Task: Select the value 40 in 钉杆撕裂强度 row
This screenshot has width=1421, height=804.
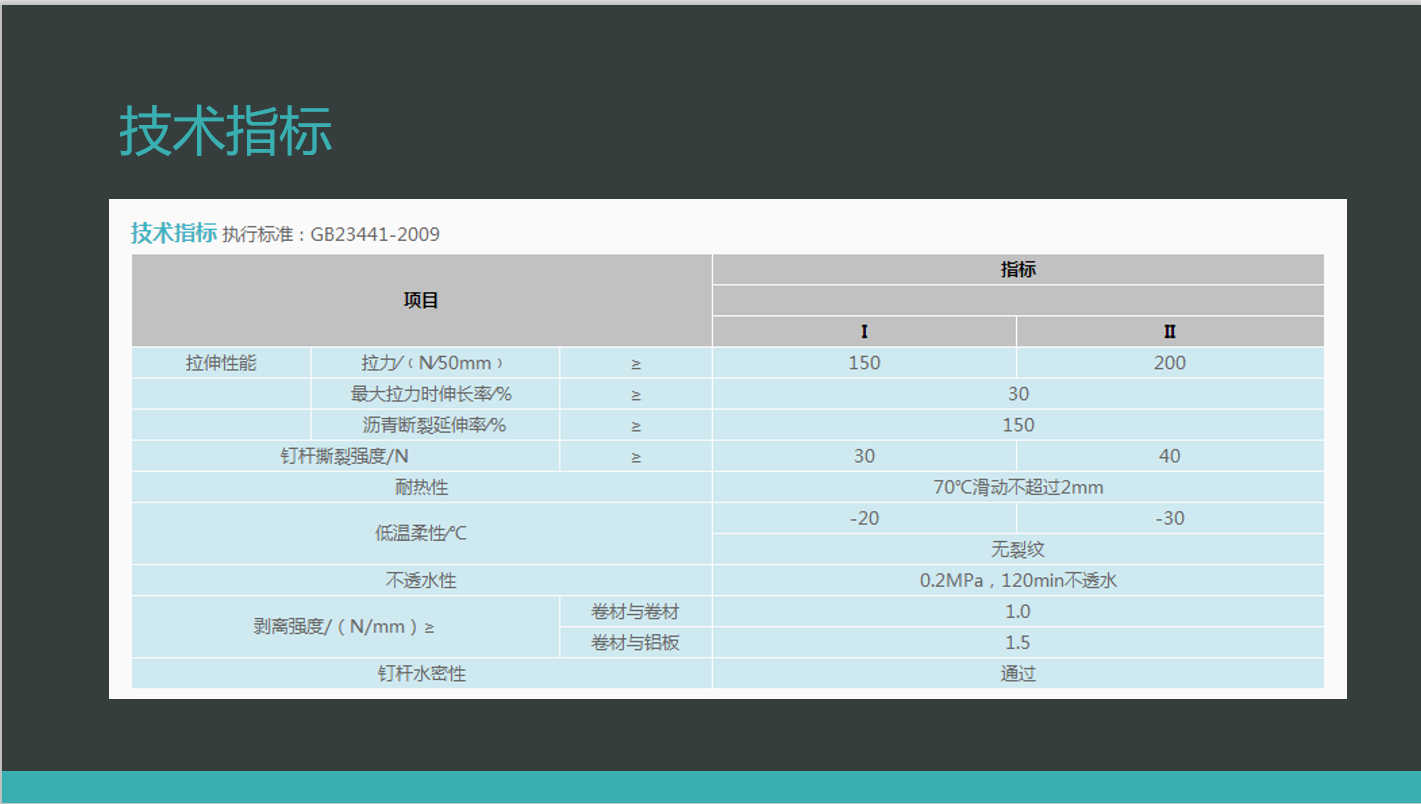Action: pyautogui.click(x=1170, y=456)
